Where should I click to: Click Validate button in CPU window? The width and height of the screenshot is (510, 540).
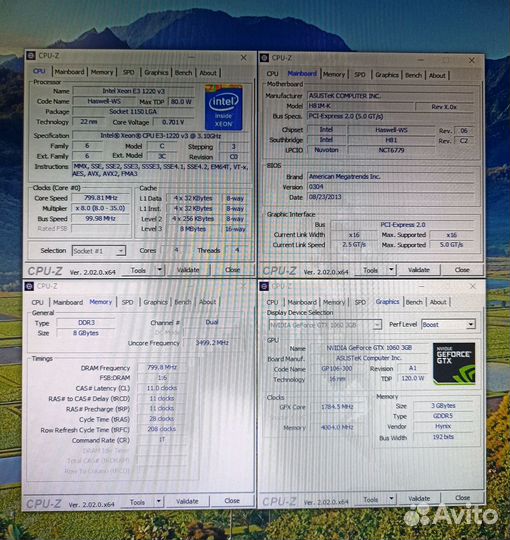[x=188, y=270]
